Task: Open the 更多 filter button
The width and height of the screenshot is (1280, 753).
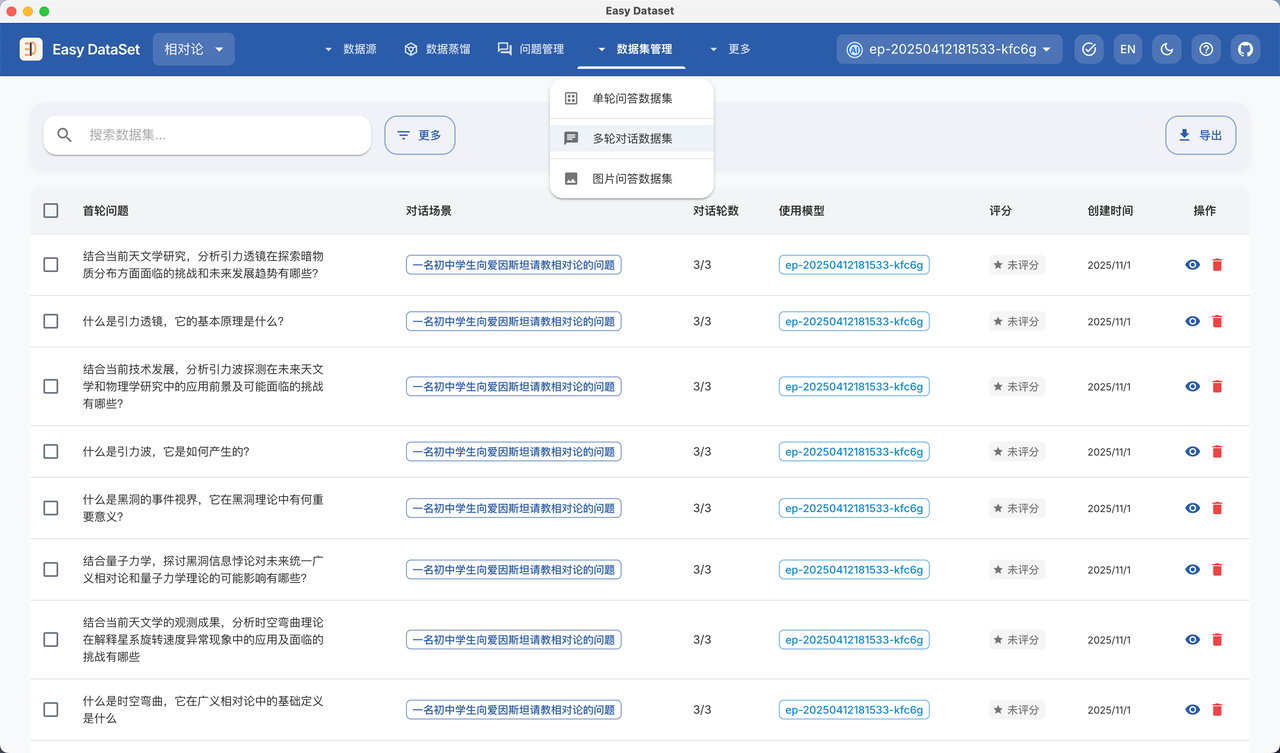Action: [420, 135]
